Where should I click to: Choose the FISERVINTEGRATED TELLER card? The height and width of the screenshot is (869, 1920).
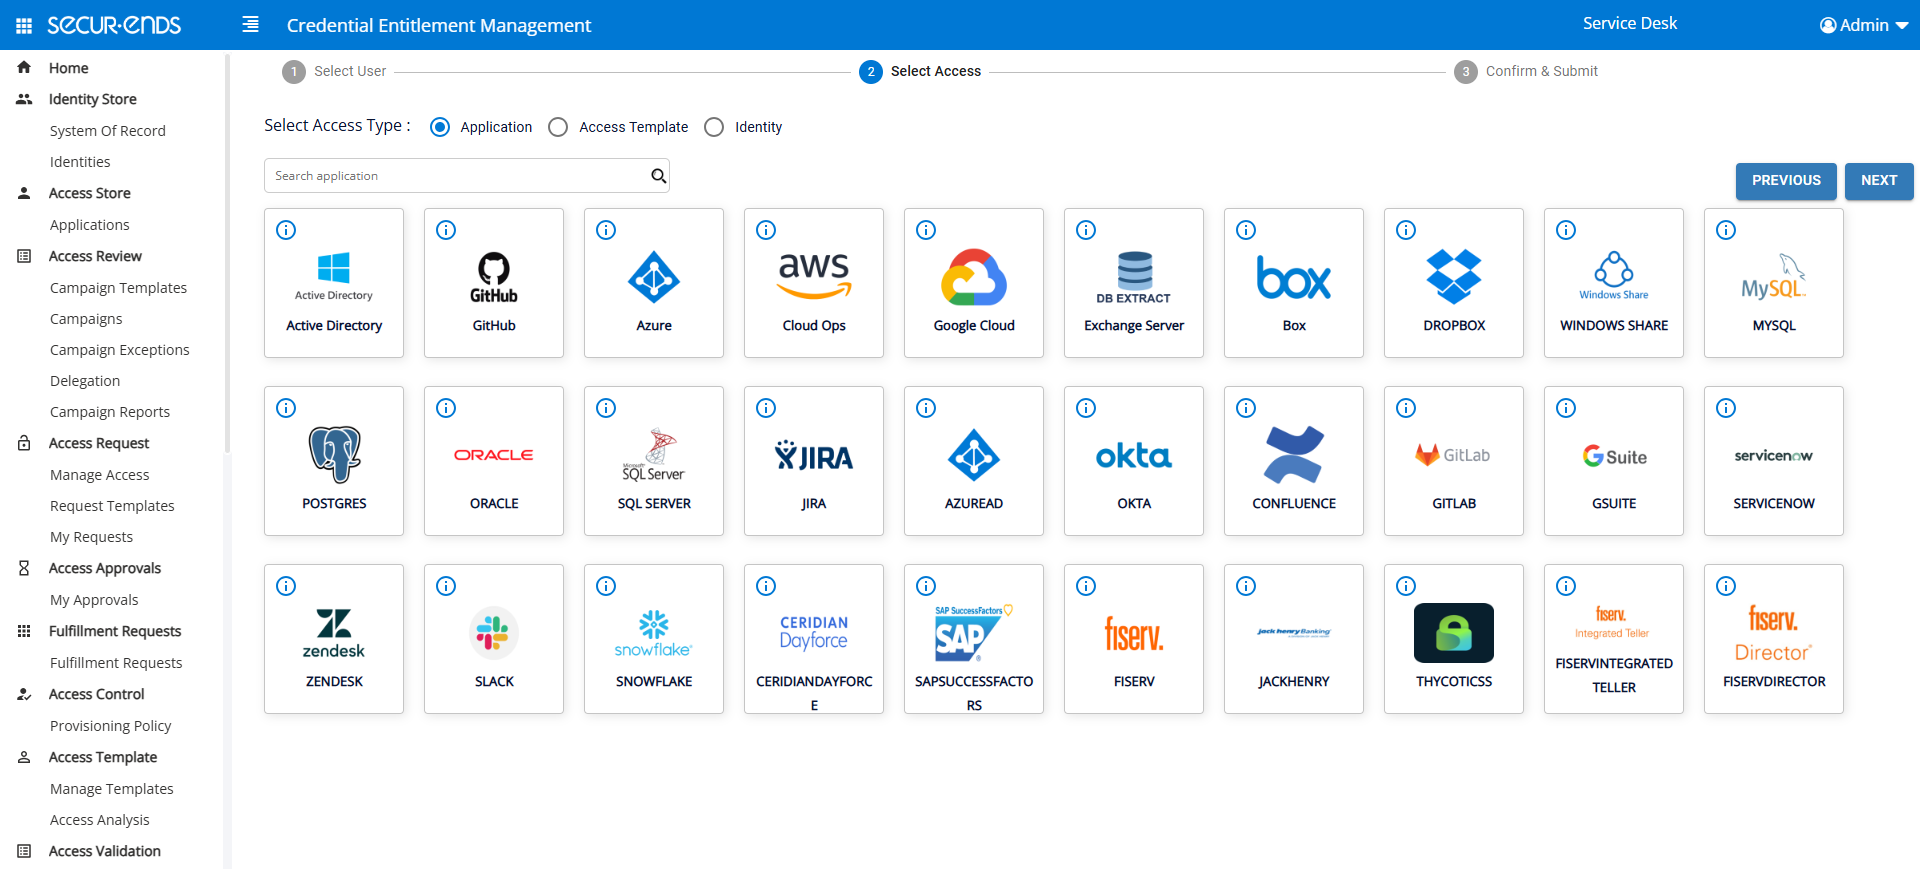coord(1614,639)
